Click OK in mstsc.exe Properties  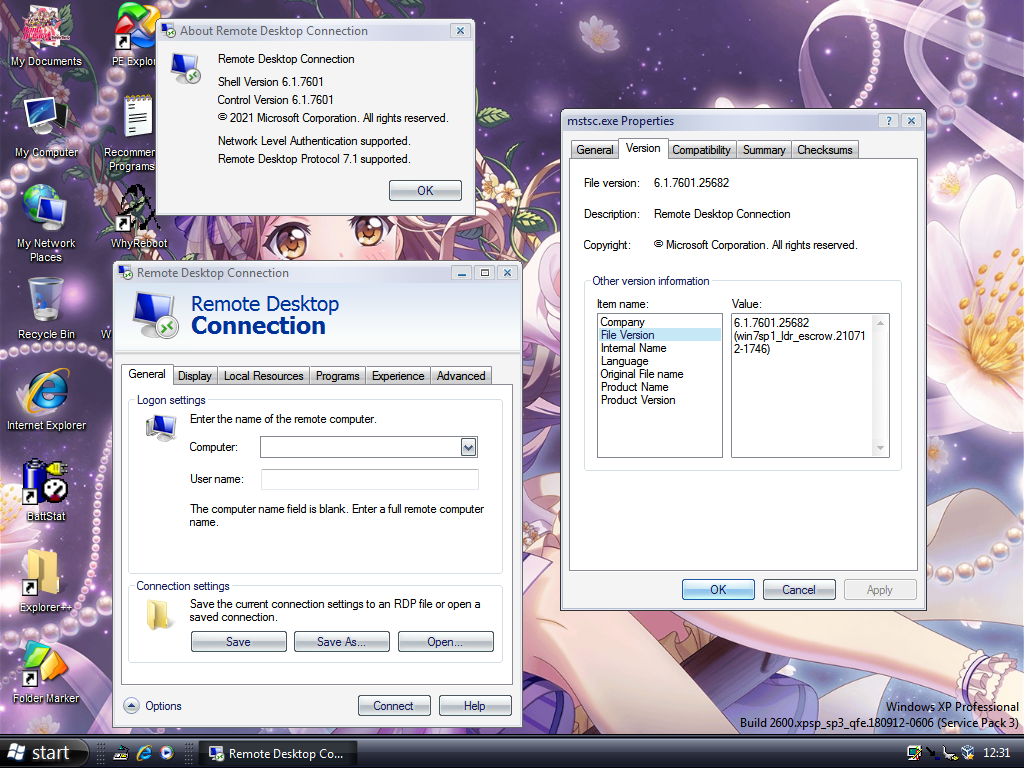[x=718, y=590]
